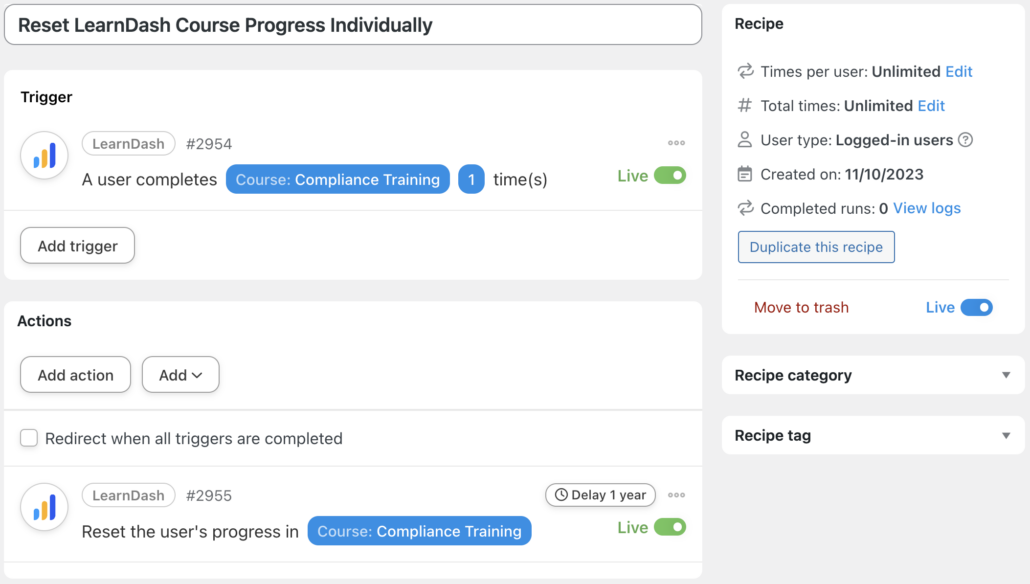The image size is (1030, 584).
Task: Click the clock icon in the Delay badge
Action: [562, 495]
